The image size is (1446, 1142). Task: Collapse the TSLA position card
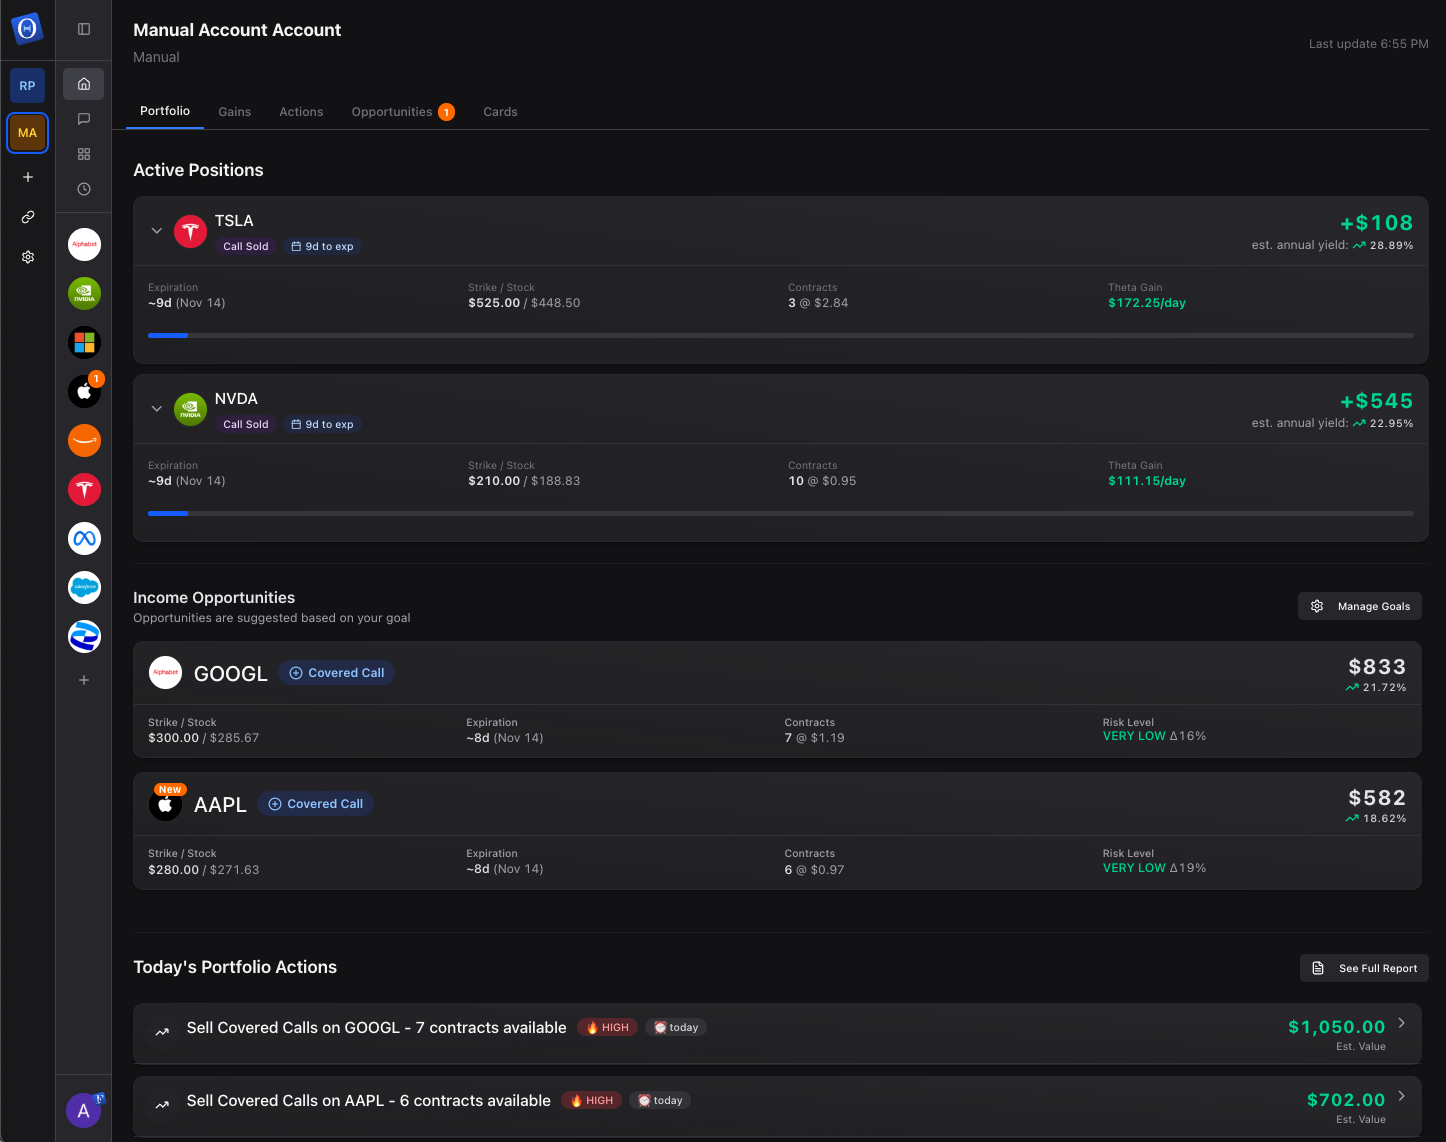pyautogui.click(x=157, y=231)
